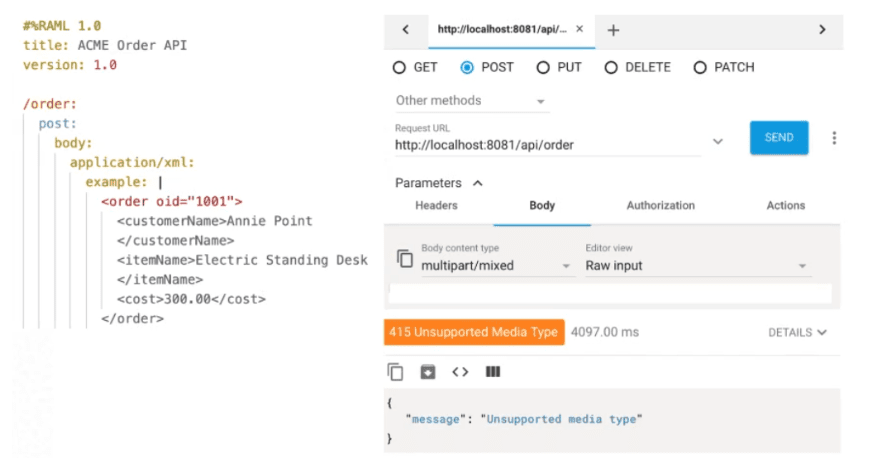This screenshot has height=458, width=869.
Task: Select the GET method radio button
Action: pyautogui.click(x=400, y=68)
